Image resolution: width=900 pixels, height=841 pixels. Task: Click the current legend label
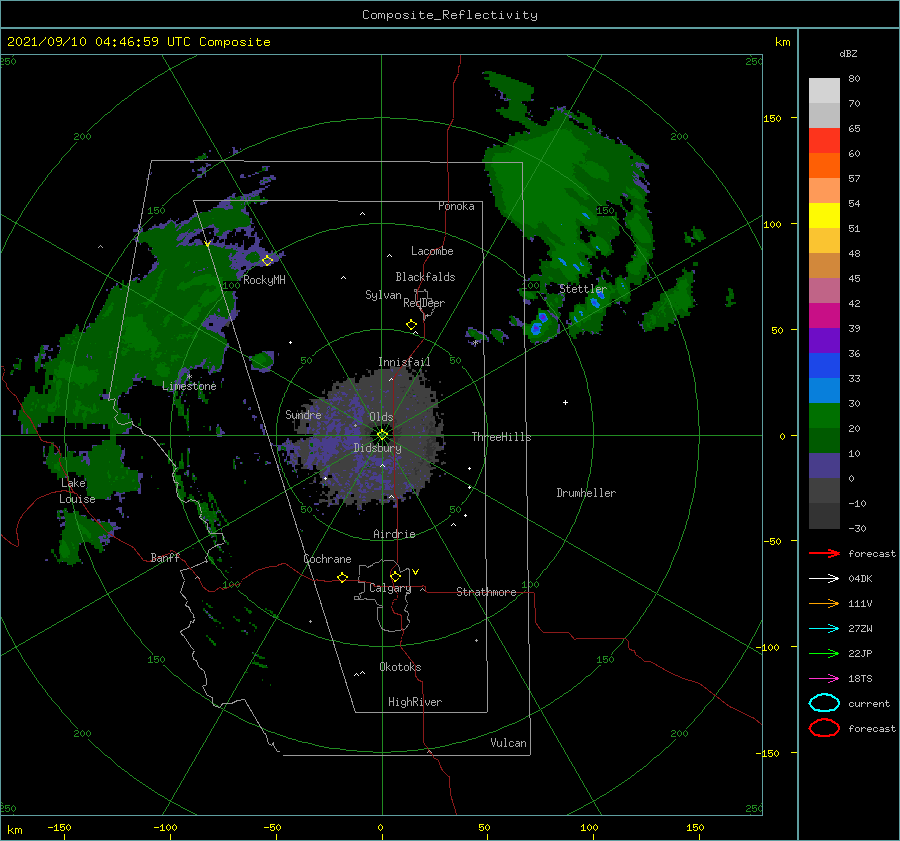tap(869, 704)
